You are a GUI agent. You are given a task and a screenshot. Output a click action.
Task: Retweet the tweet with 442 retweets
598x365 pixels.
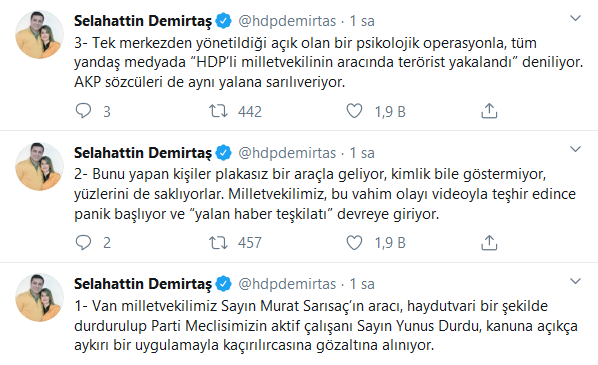[218, 111]
